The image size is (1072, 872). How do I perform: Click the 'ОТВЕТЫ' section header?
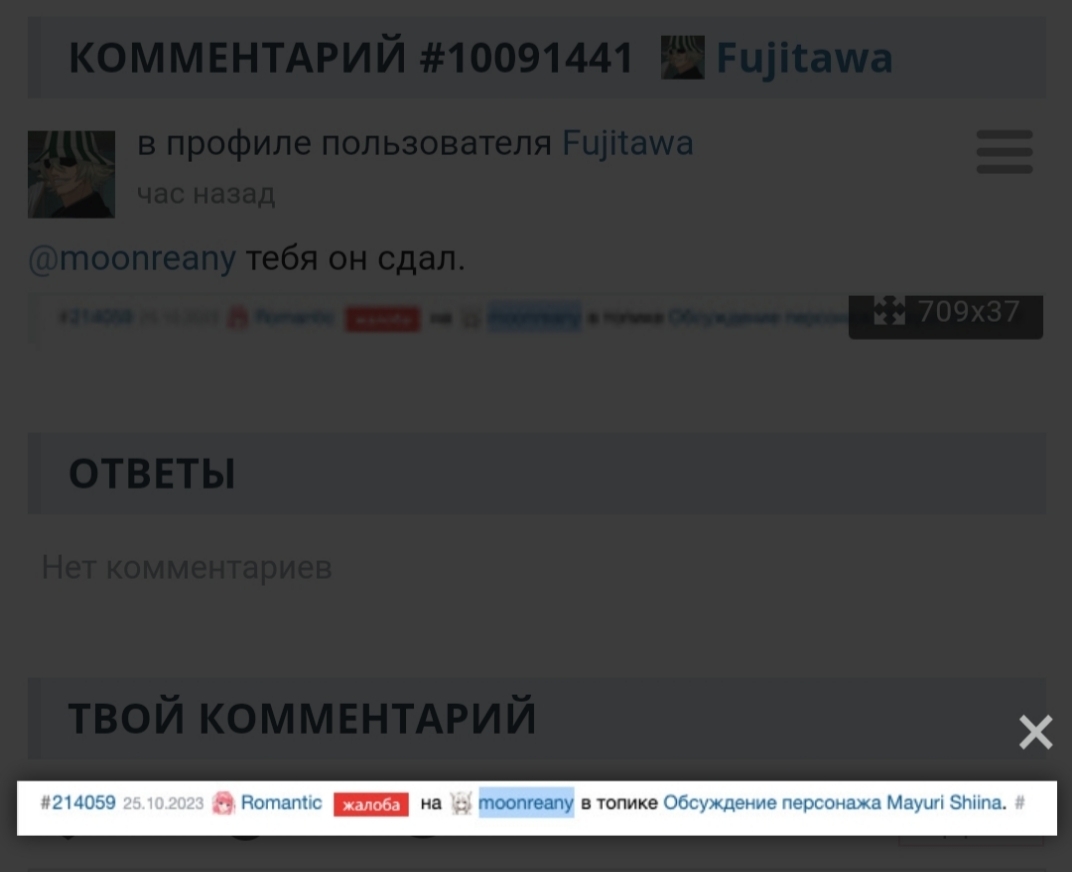click(x=152, y=473)
